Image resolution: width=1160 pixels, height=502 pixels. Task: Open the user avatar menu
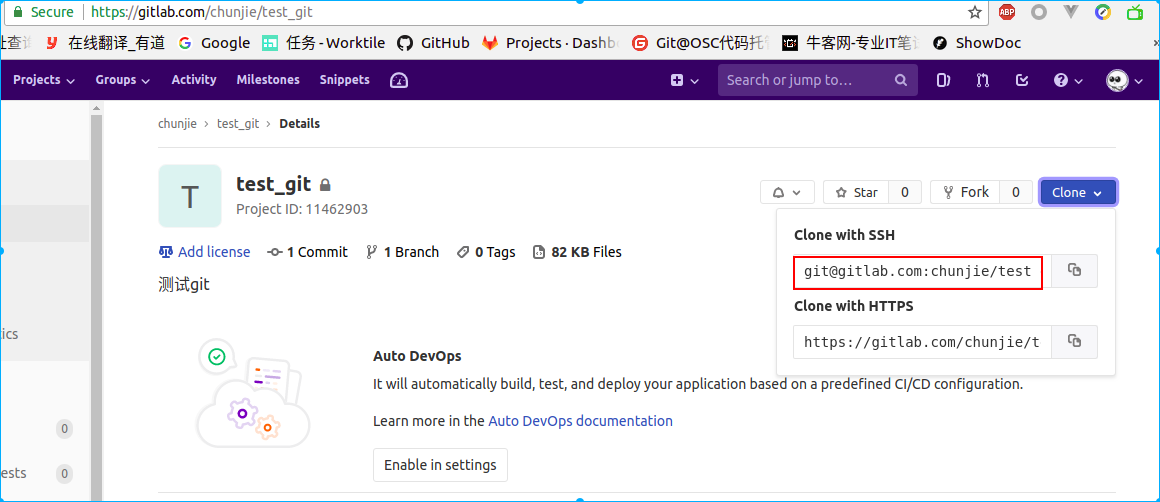coord(1124,80)
